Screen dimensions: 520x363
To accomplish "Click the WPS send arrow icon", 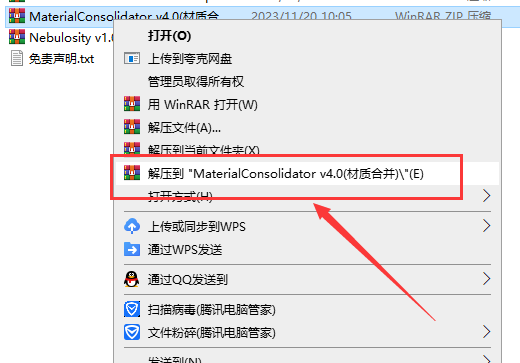I will pyautogui.click(x=132, y=249).
